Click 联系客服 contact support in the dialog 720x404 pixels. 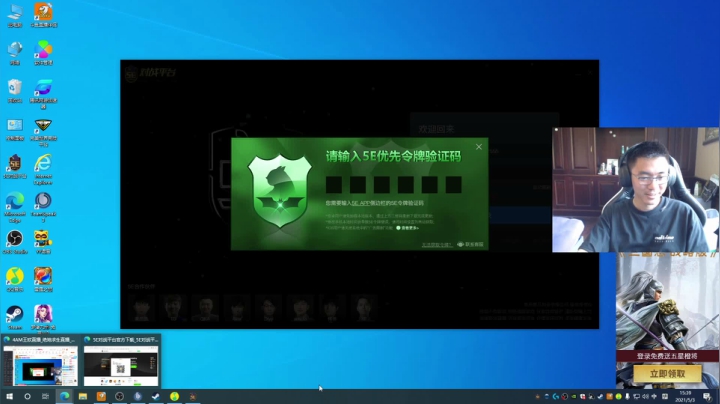click(471, 244)
